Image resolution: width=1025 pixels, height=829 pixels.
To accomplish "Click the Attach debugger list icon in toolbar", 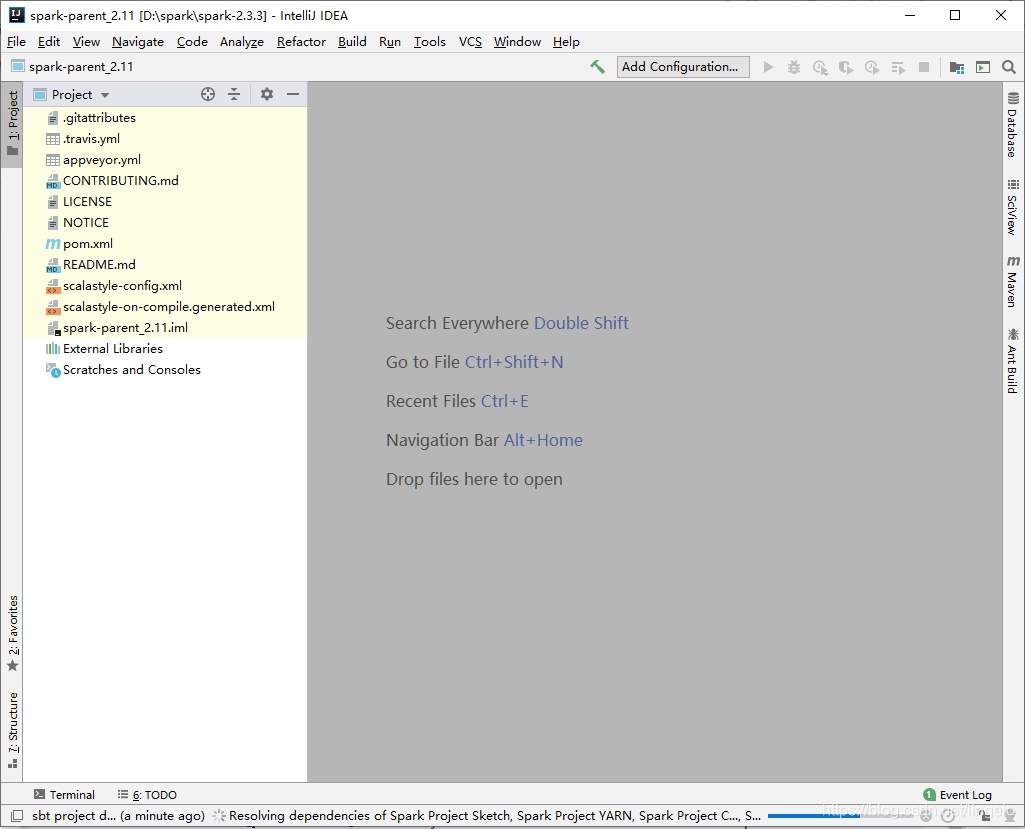I will (x=898, y=67).
